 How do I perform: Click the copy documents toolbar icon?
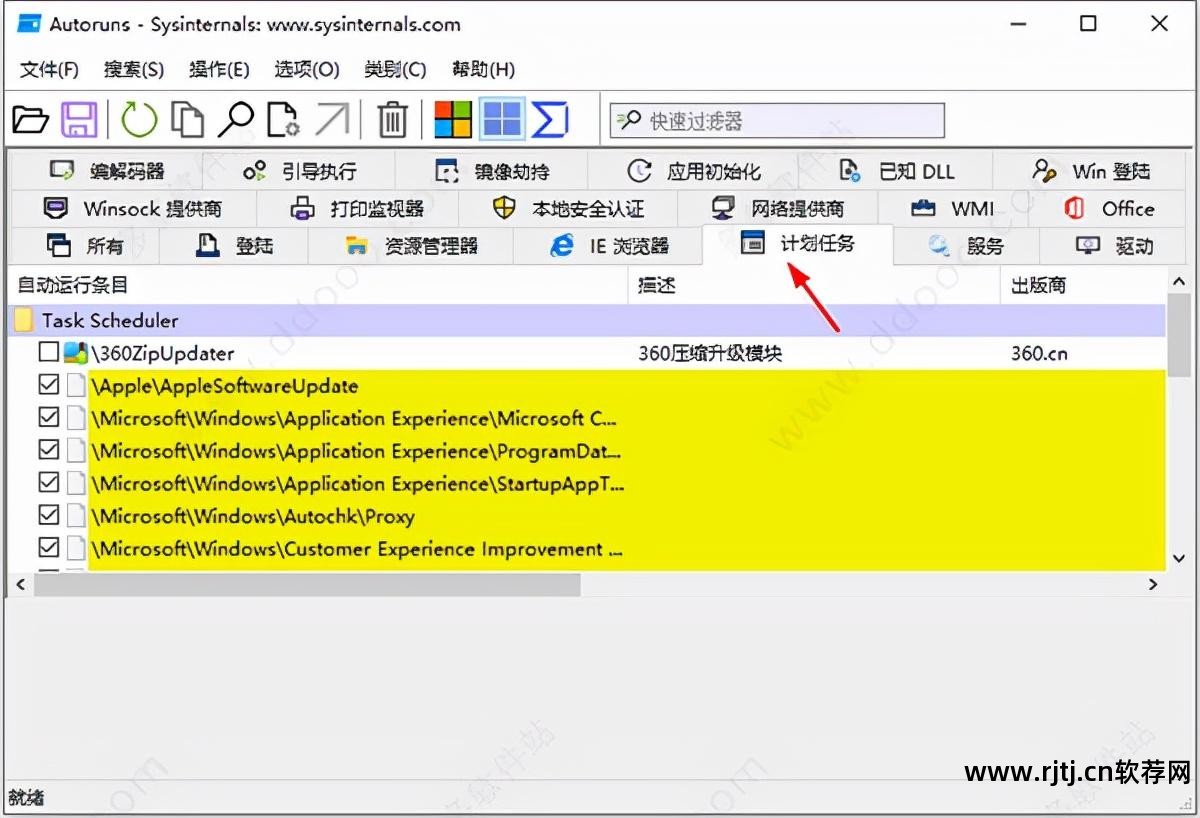tap(187, 121)
